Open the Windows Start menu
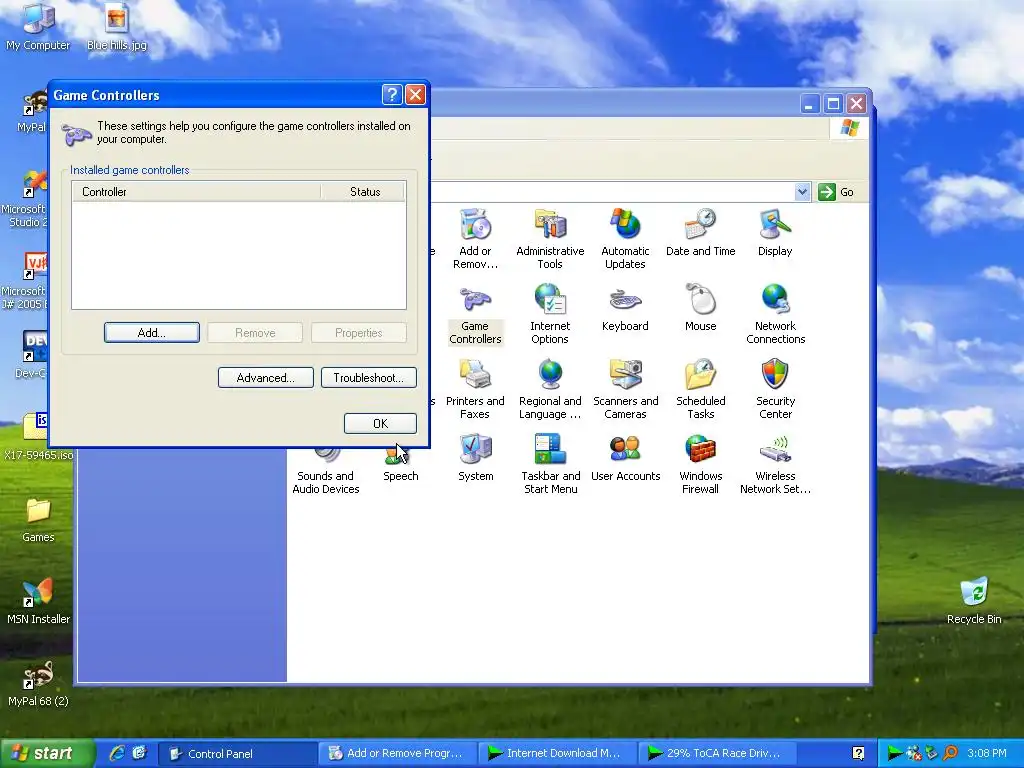1024x768 pixels. tap(46, 753)
